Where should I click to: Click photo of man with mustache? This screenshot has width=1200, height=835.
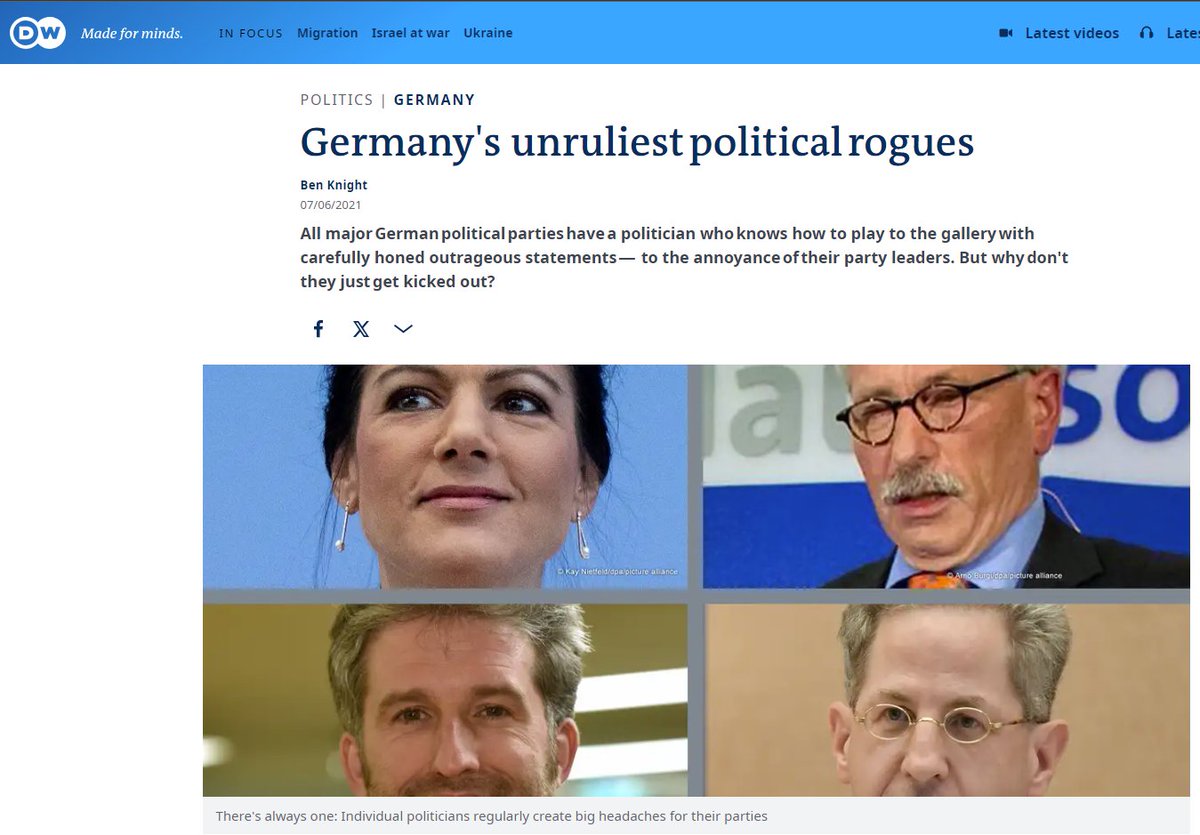(946, 476)
